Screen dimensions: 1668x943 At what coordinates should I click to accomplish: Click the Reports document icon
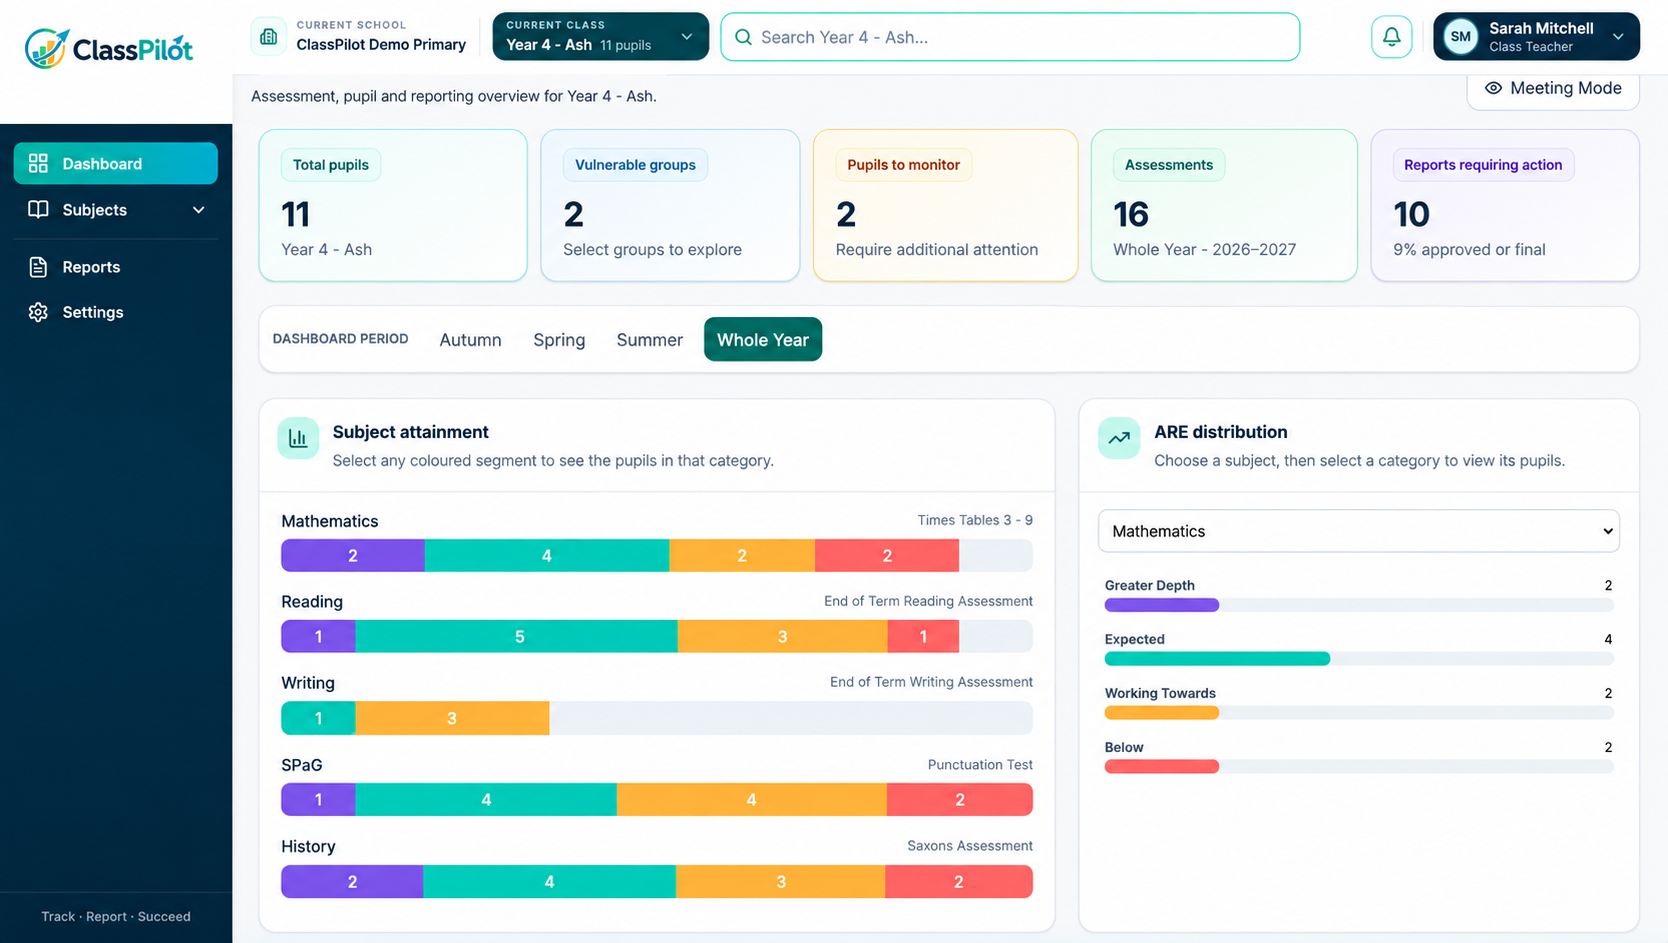click(x=38, y=267)
